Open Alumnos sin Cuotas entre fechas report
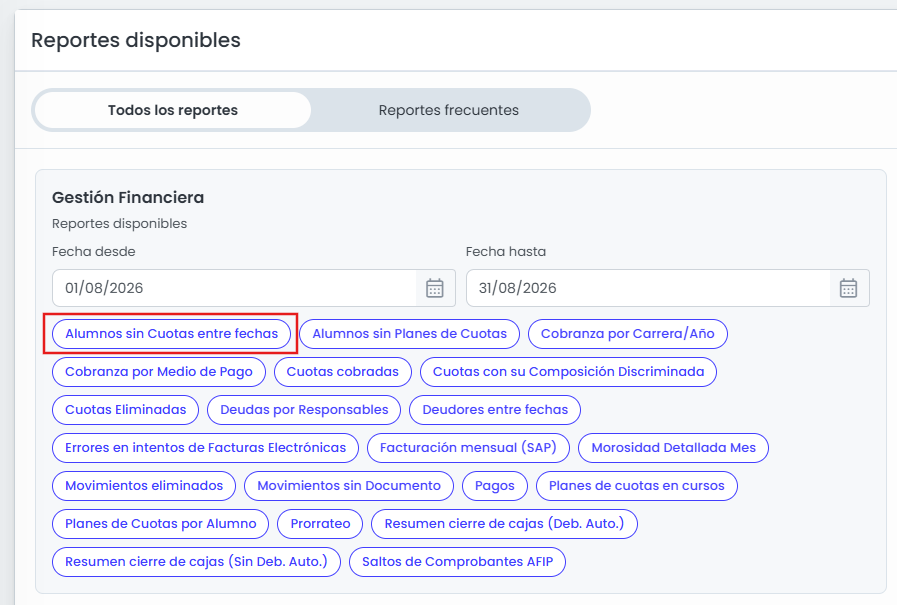897x605 pixels. pos(172,334)
